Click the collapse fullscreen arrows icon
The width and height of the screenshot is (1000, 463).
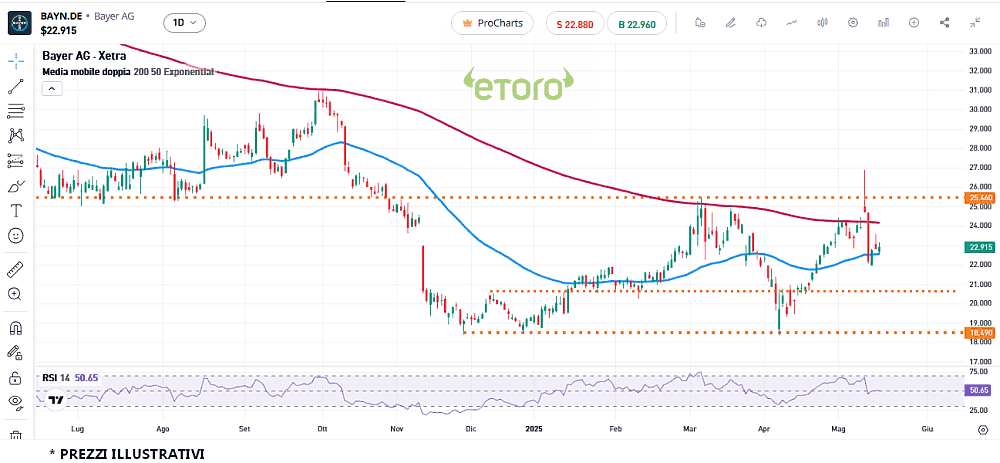pyautogui.click(x=975, y=23)
